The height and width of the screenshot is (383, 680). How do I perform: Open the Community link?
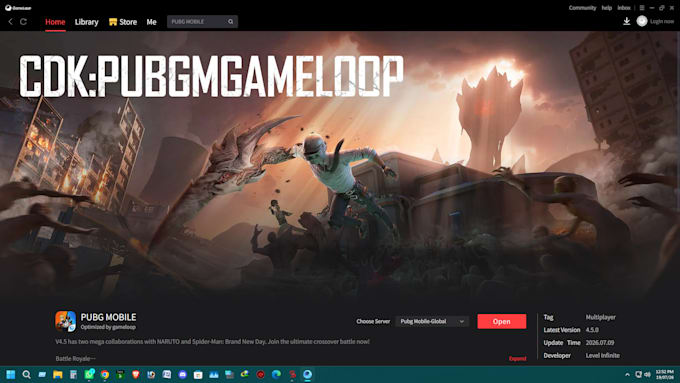point(582,8)
